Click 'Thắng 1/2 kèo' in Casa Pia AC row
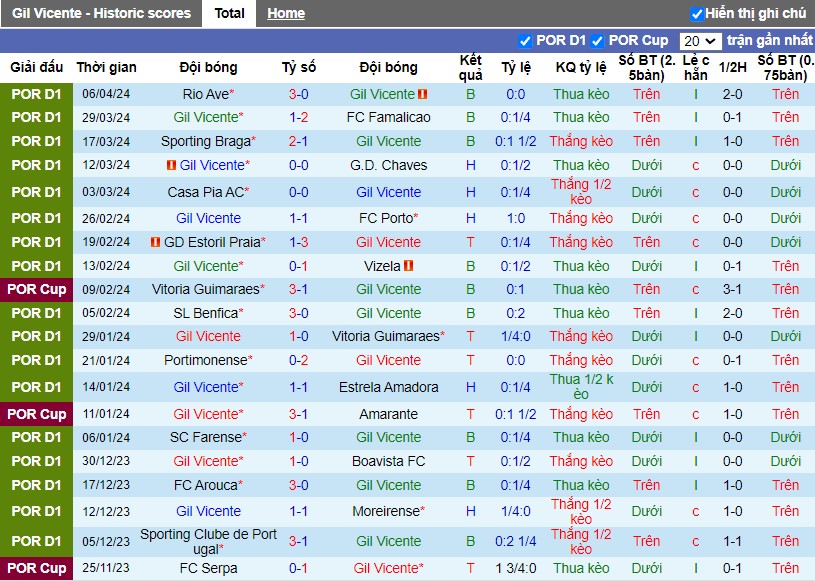Viewport: 815px width, 581px height. 581,192
